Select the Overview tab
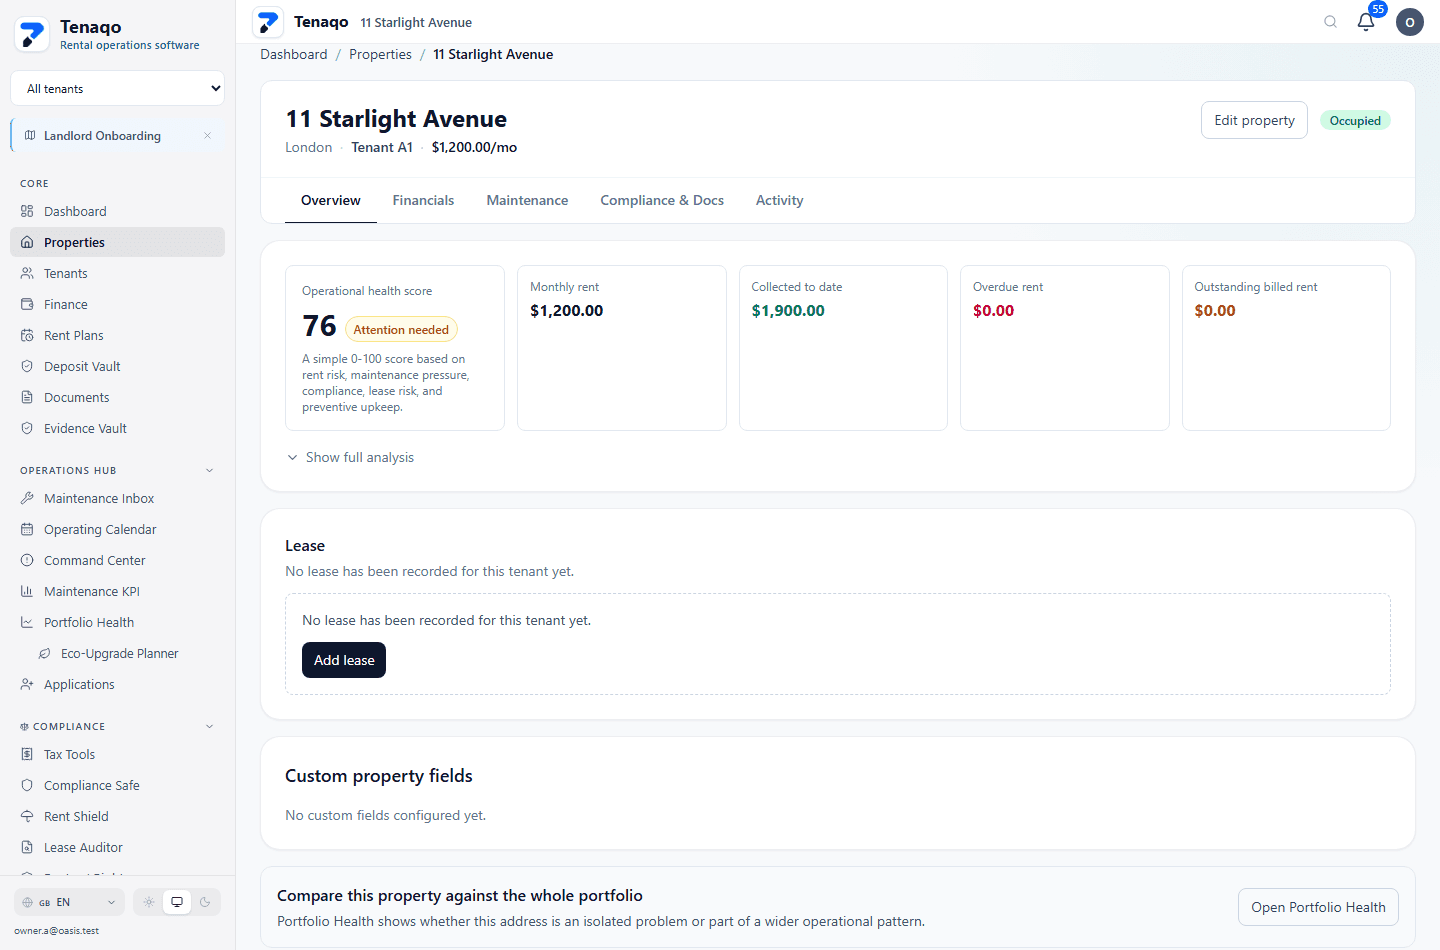This screenshot has width=1440, height=950. coord(331,200)
